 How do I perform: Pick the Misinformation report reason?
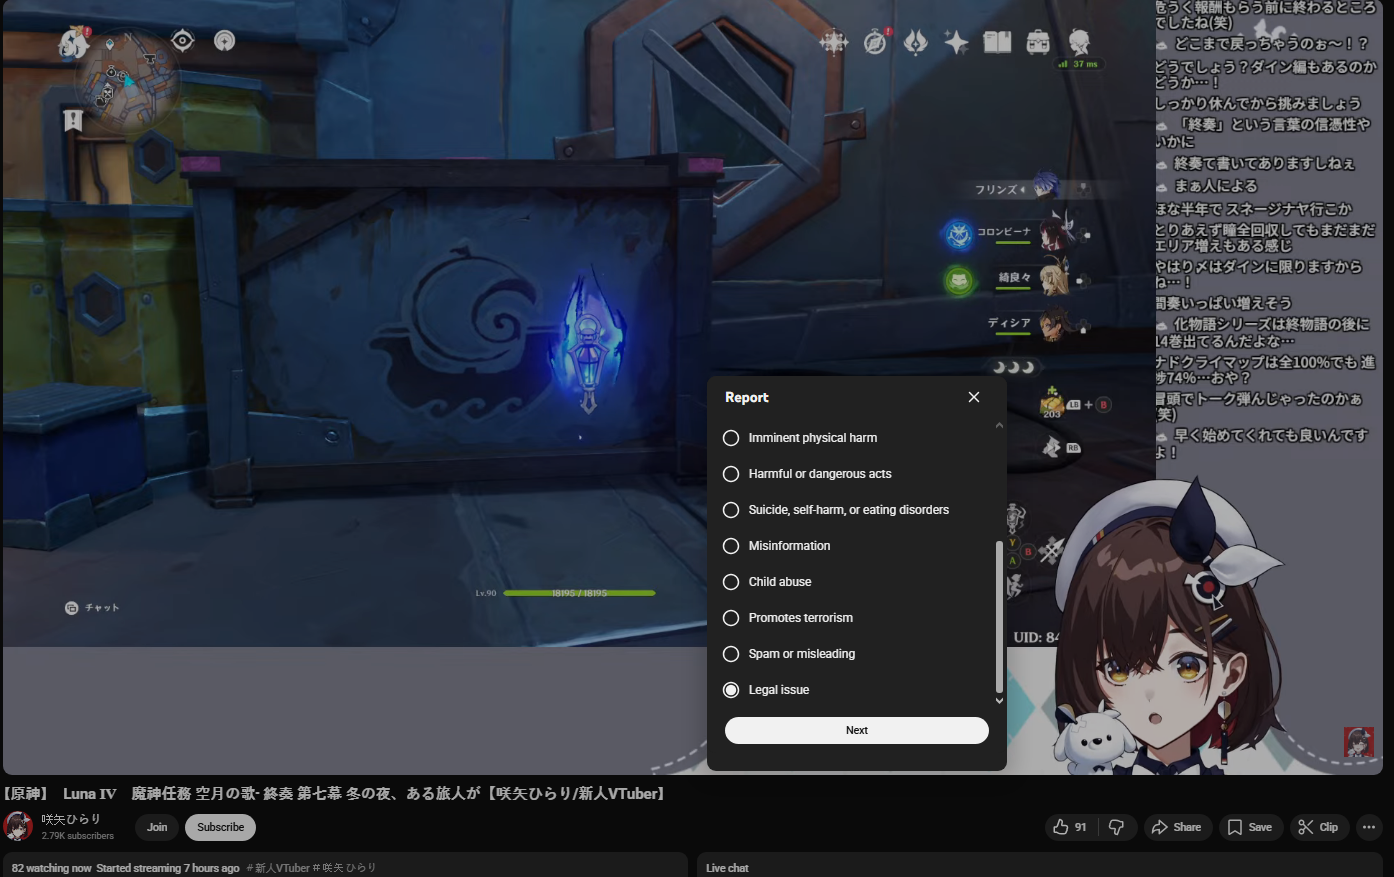pyautogui.click(x=731, y=546)
